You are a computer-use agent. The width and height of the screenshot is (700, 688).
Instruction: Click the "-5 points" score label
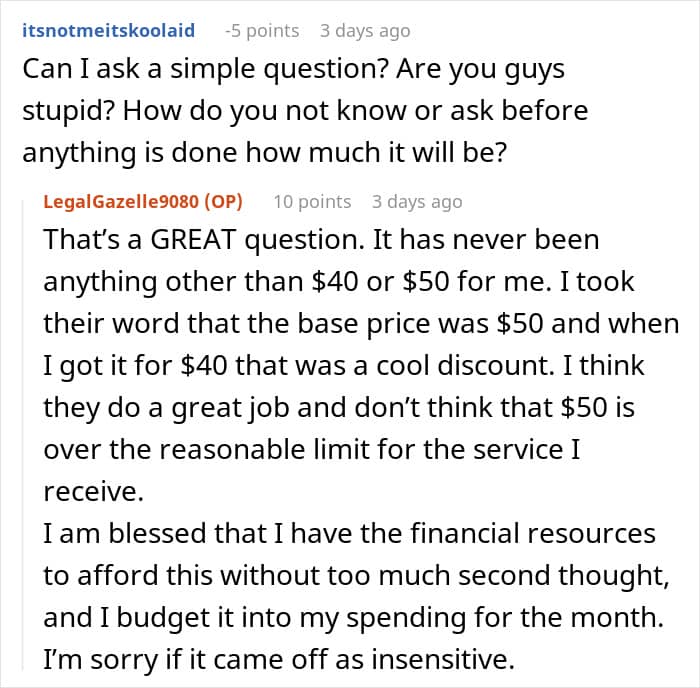tap(262, 31)
